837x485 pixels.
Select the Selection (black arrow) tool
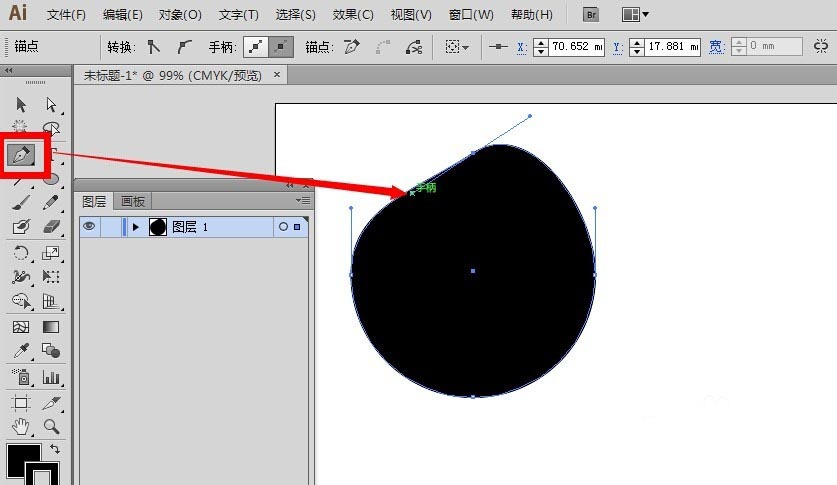[x=21, y=105]
